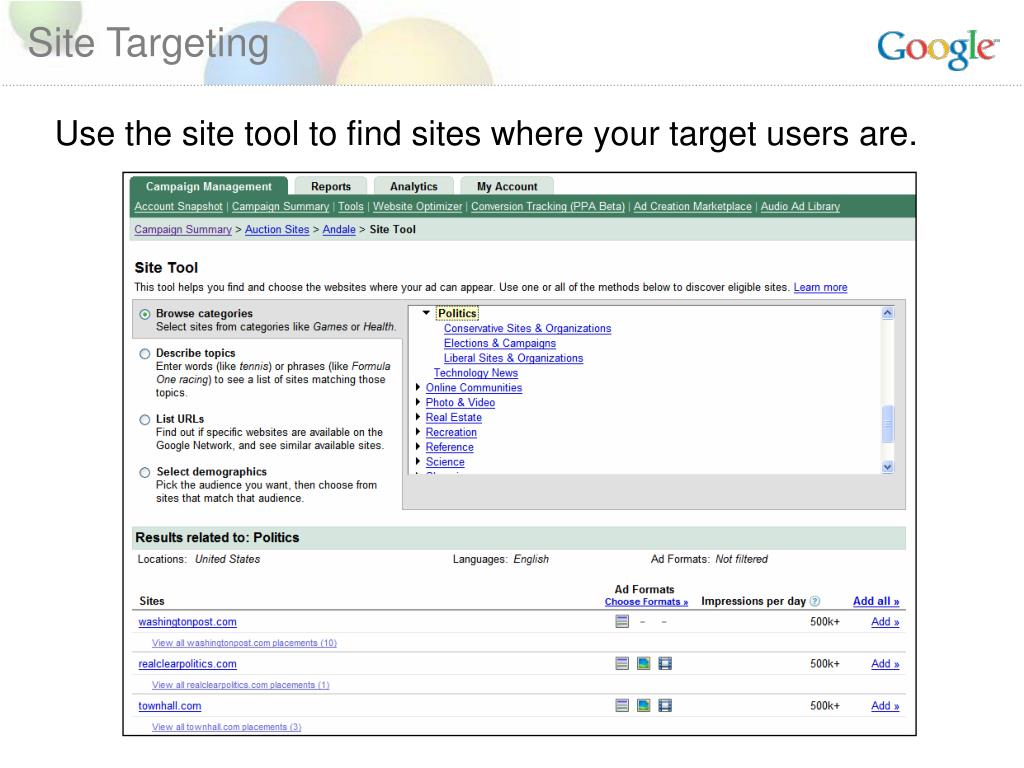Click the category list scroll down arrow
This screenshot has width=1024, height=768.
click(887, 466)
